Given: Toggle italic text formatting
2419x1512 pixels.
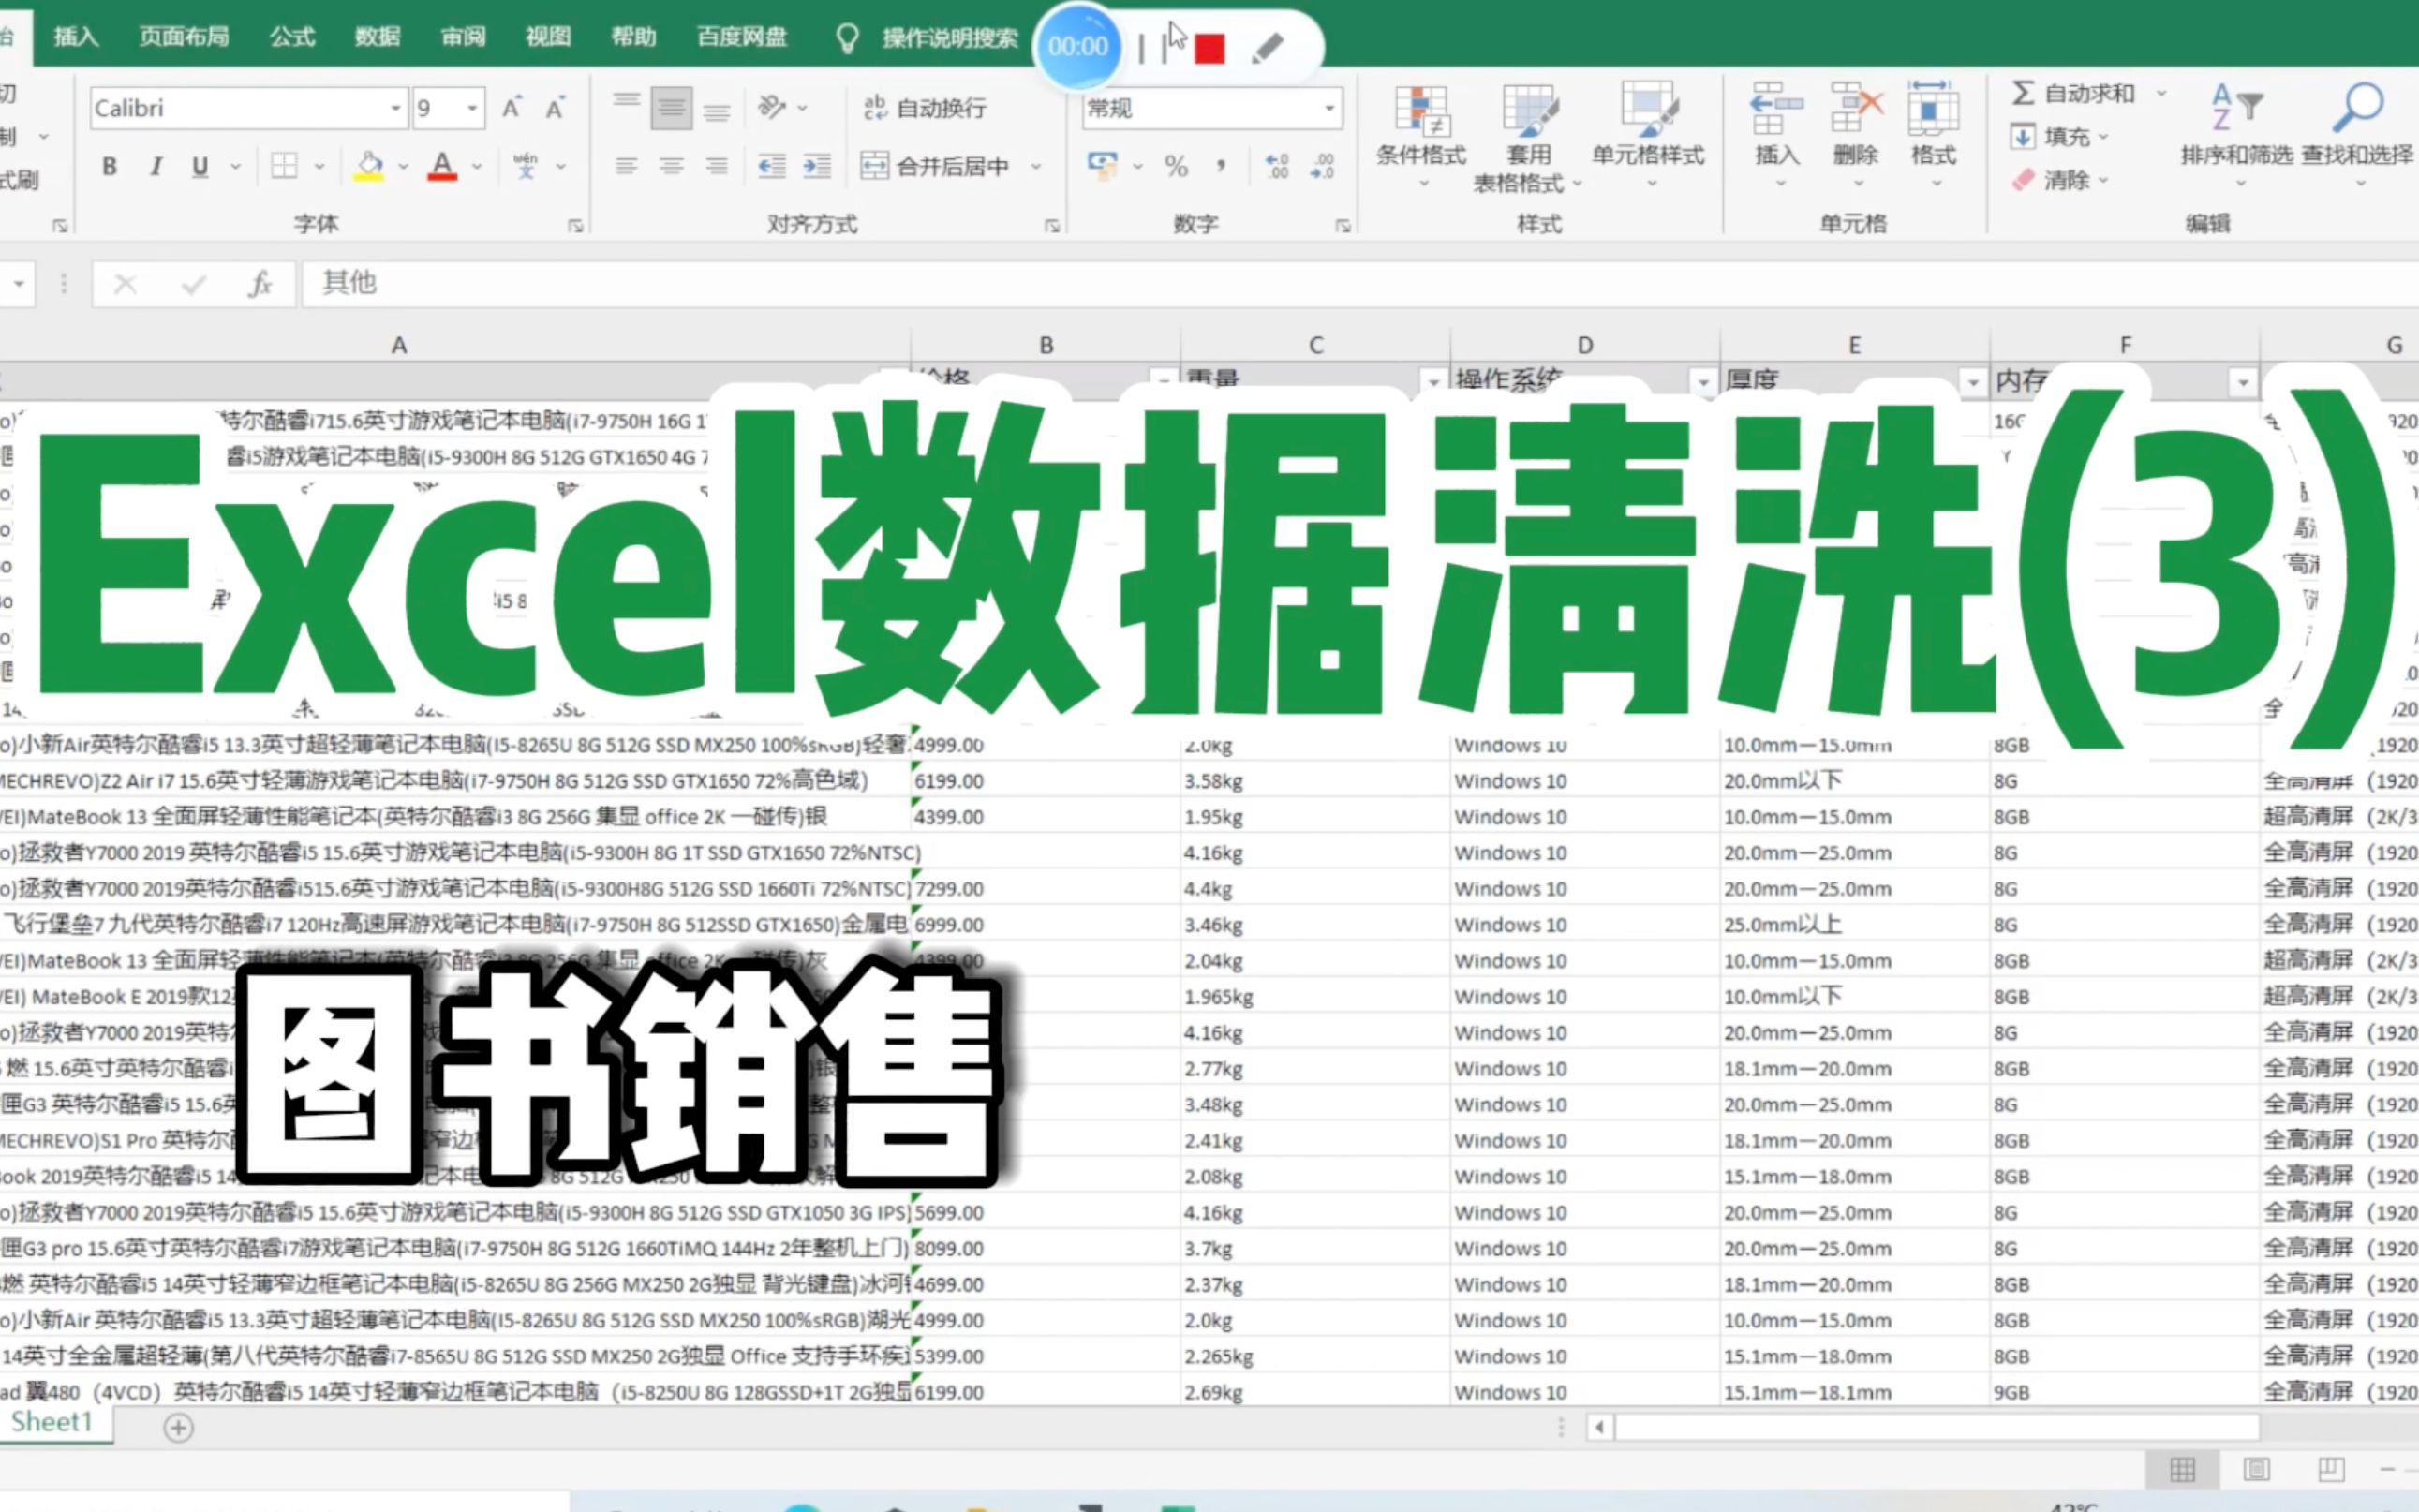Looking at the screenshot, I should (x=156, y=166).
